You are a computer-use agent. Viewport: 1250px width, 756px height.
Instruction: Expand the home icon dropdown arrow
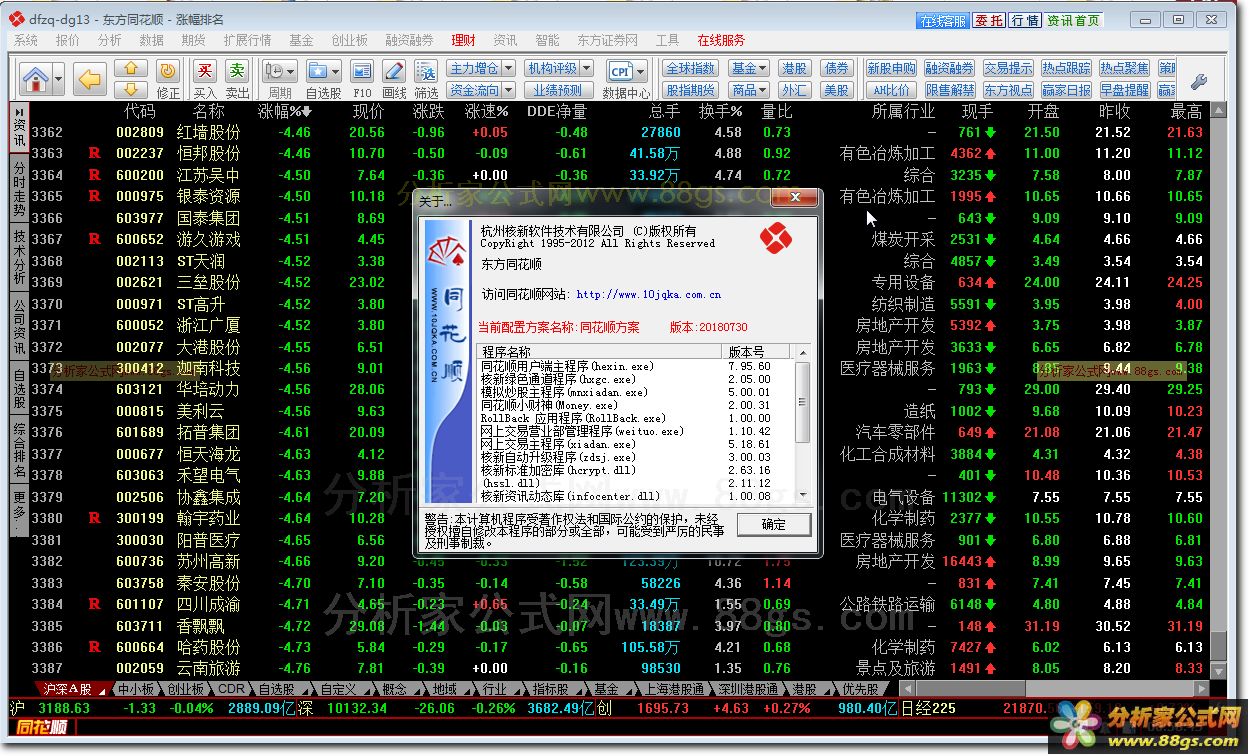59,78
